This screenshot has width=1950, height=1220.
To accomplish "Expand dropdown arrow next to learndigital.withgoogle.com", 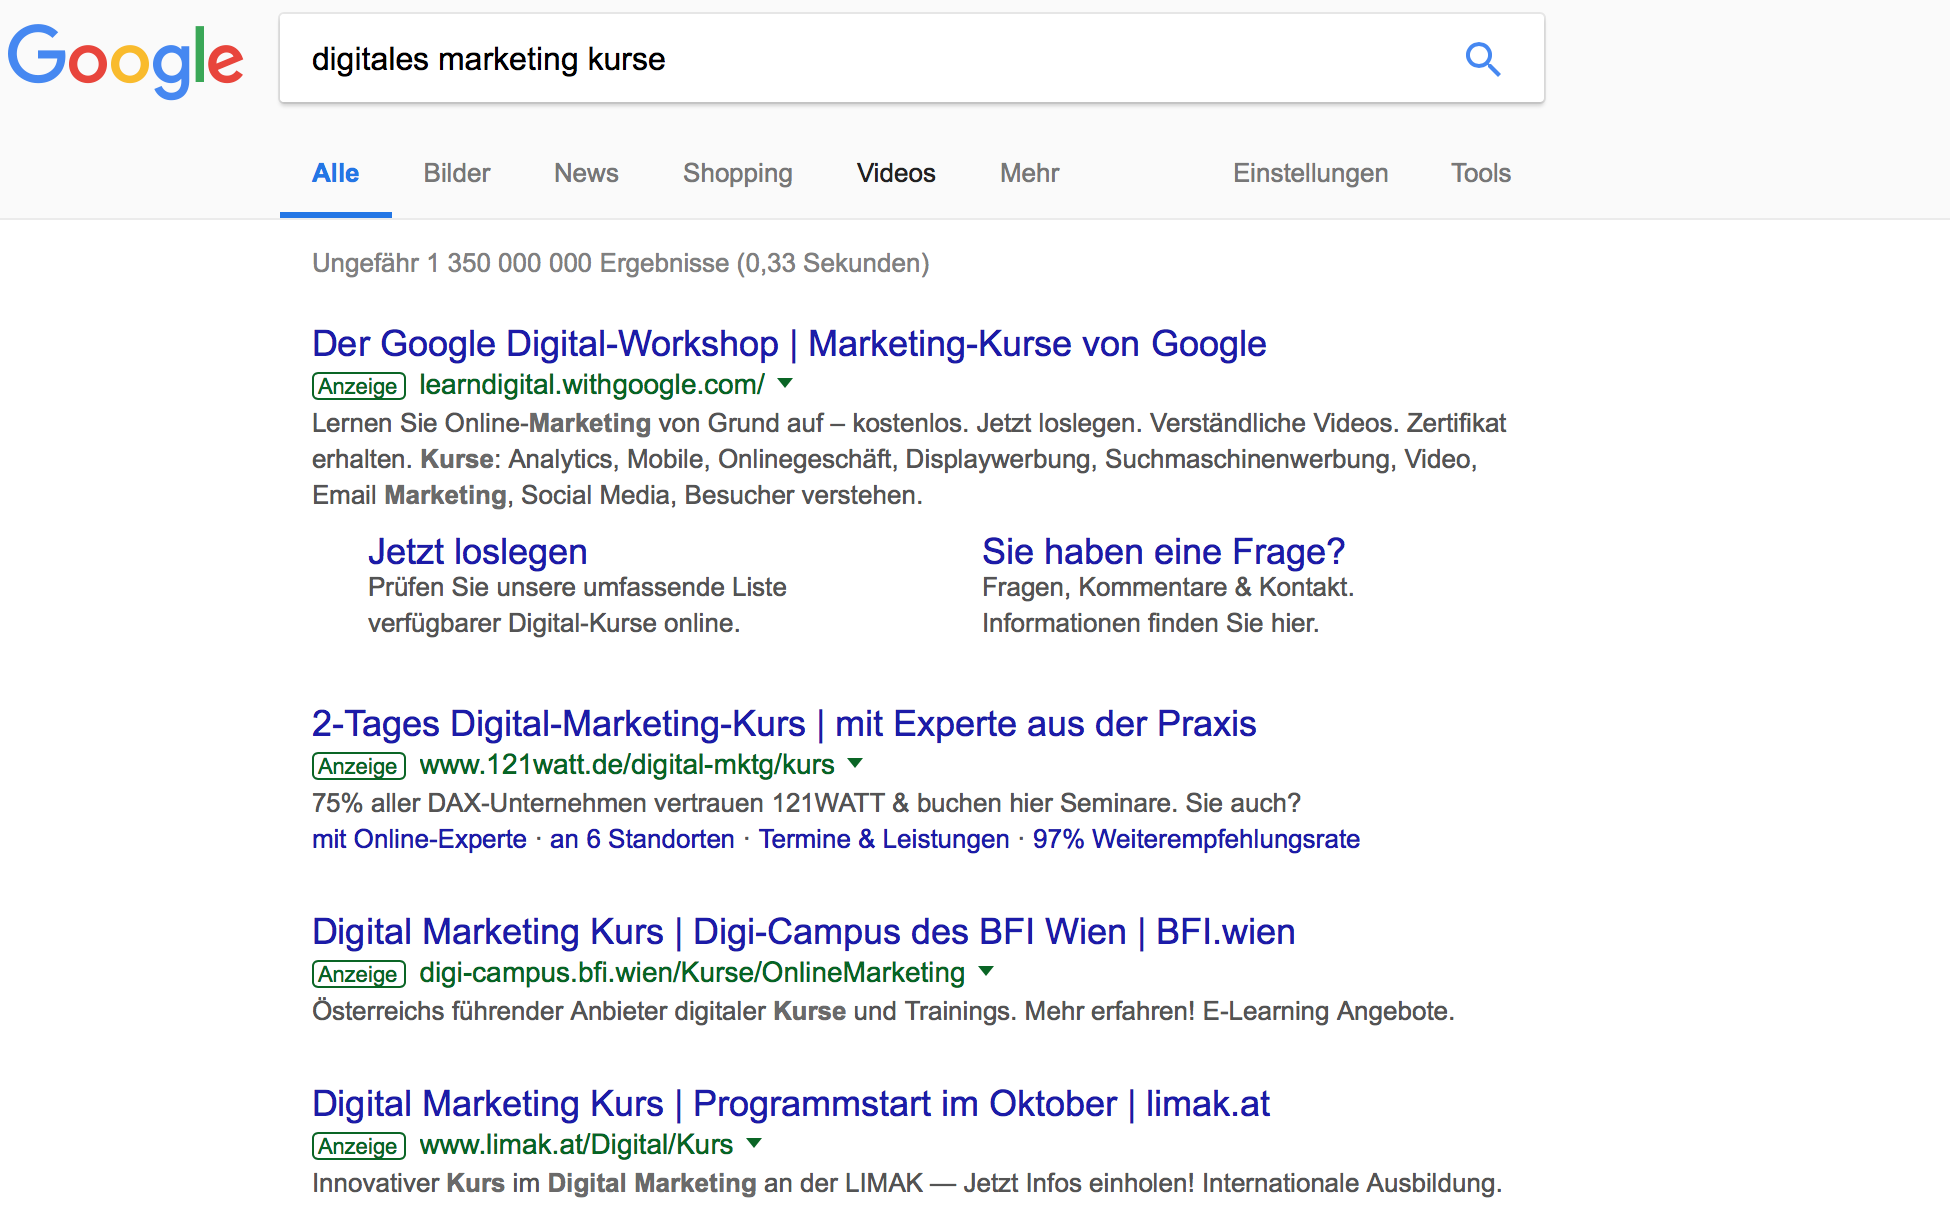I will click(x=785, y=383).
